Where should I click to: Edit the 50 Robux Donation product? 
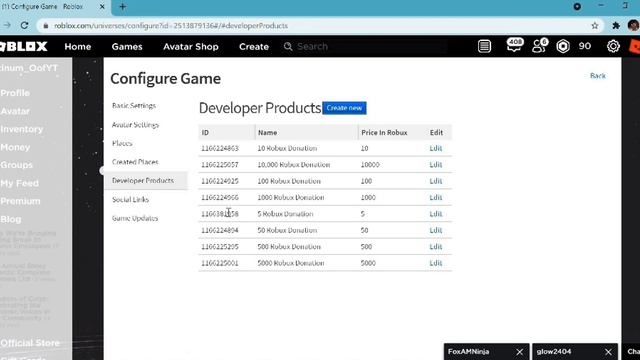[x=436, y=230]
